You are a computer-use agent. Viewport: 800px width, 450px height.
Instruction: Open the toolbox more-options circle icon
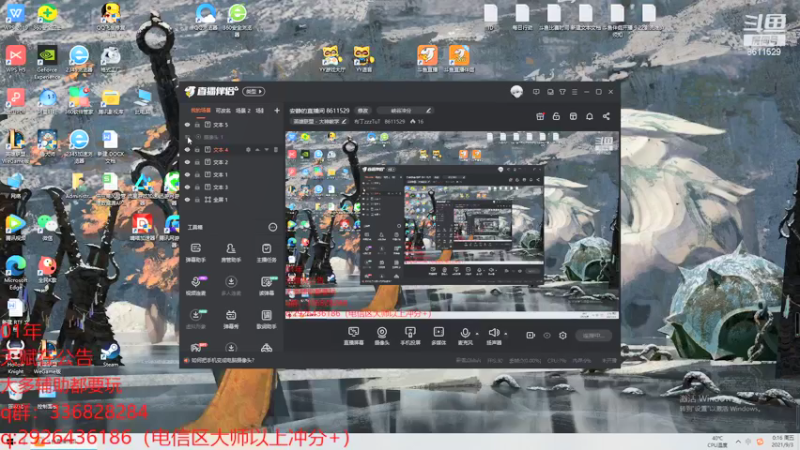pyautogui.click(x=272, y=227)
